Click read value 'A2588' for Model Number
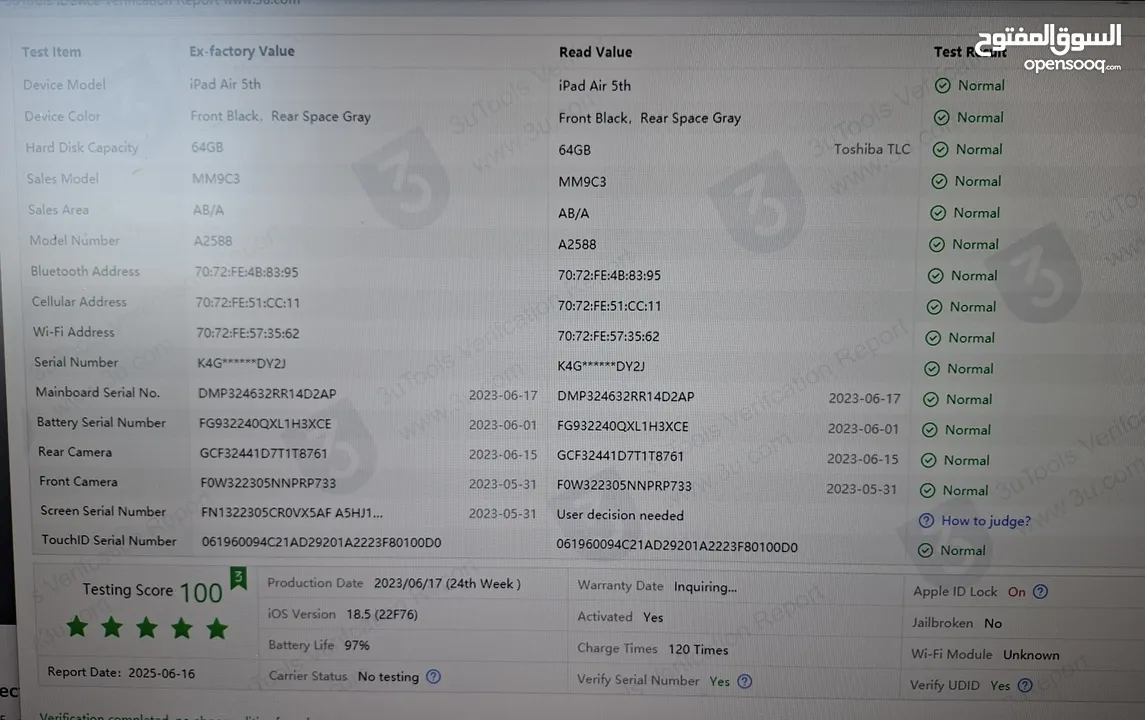The height and width of the screenshot is (720, 1145). point(577,245)
